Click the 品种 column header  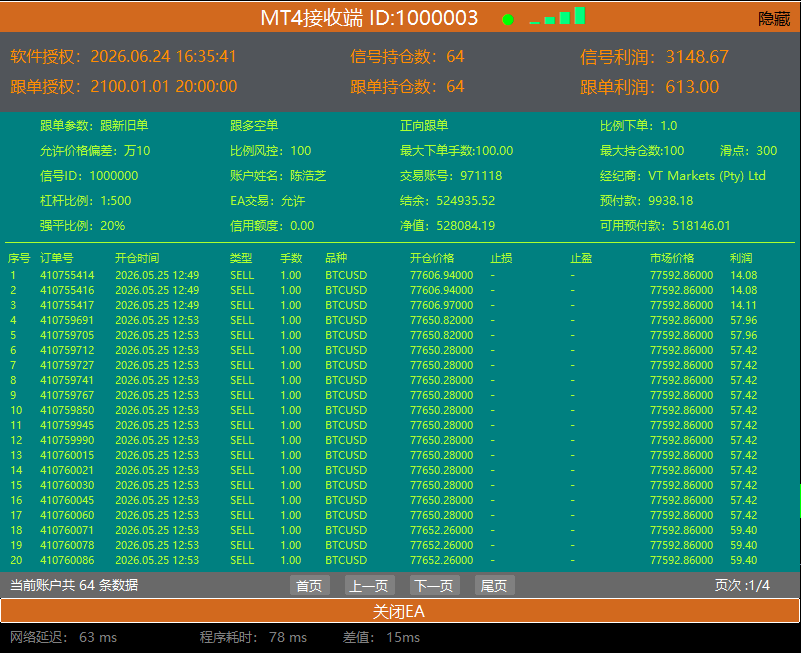336,258
